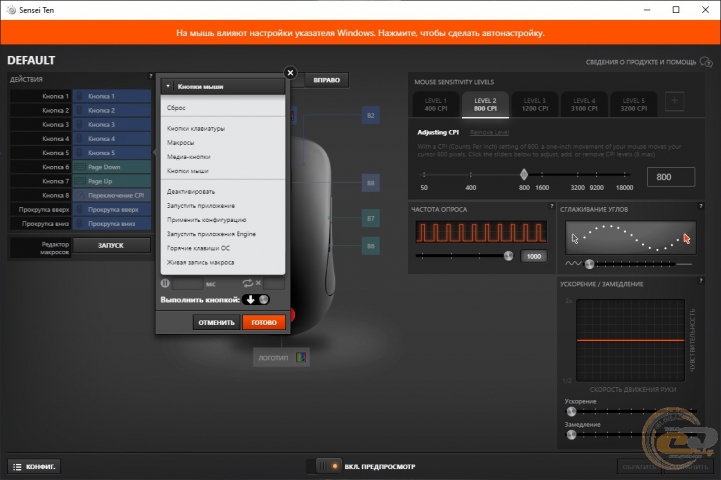This screenshot has width=721, height=480.
Task: Add a new CPI level with plus
Action: coord(674,101)
